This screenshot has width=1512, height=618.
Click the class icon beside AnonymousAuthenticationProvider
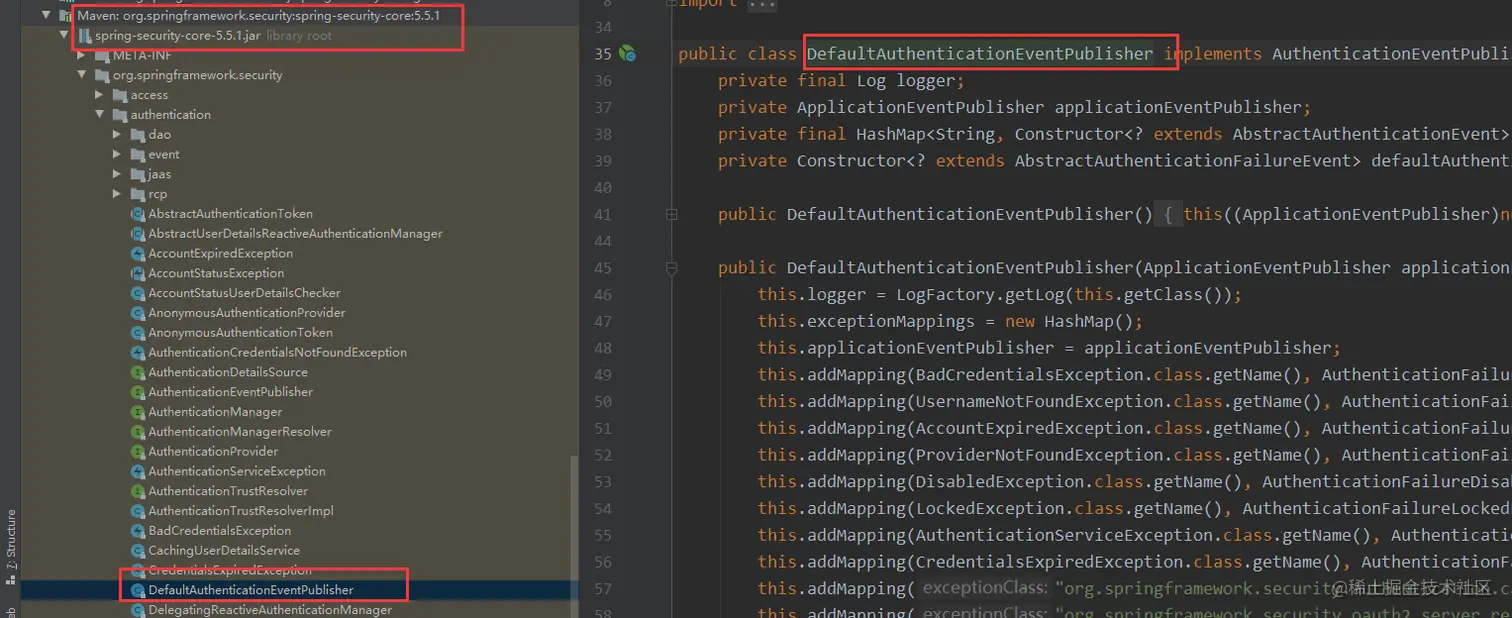tap(139, 313)
